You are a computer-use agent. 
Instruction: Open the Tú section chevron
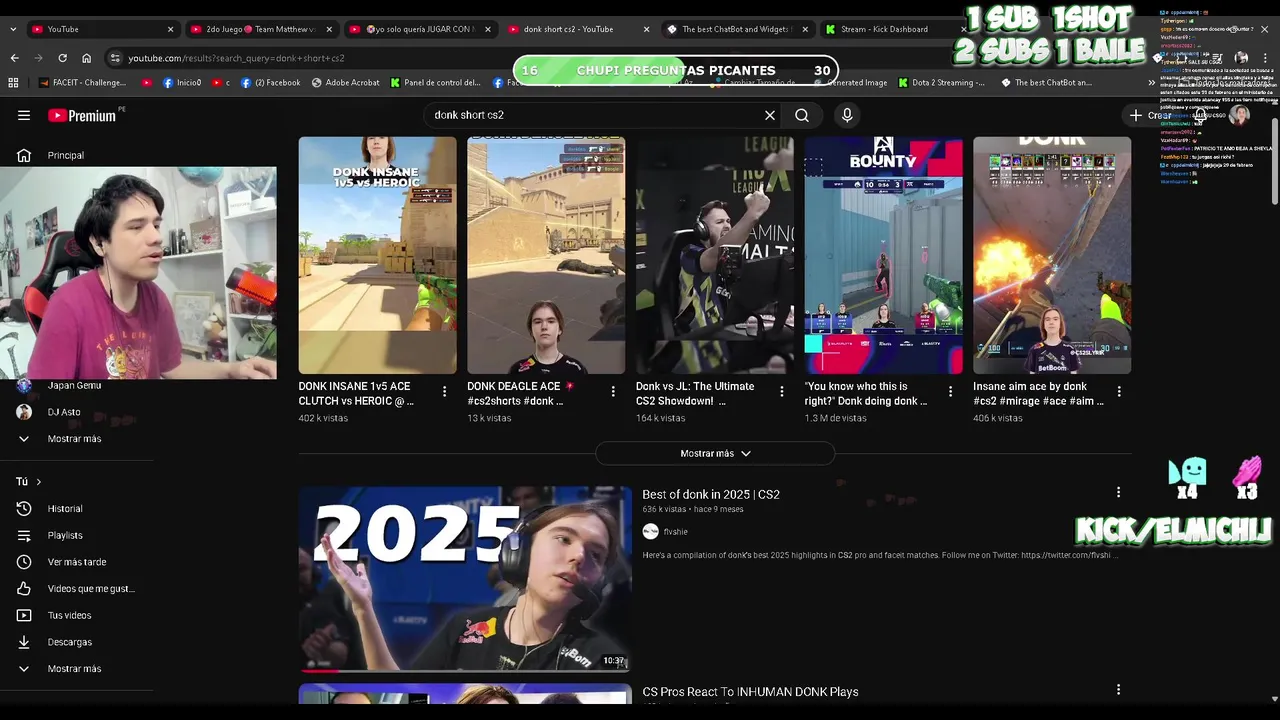pos(39,482)
